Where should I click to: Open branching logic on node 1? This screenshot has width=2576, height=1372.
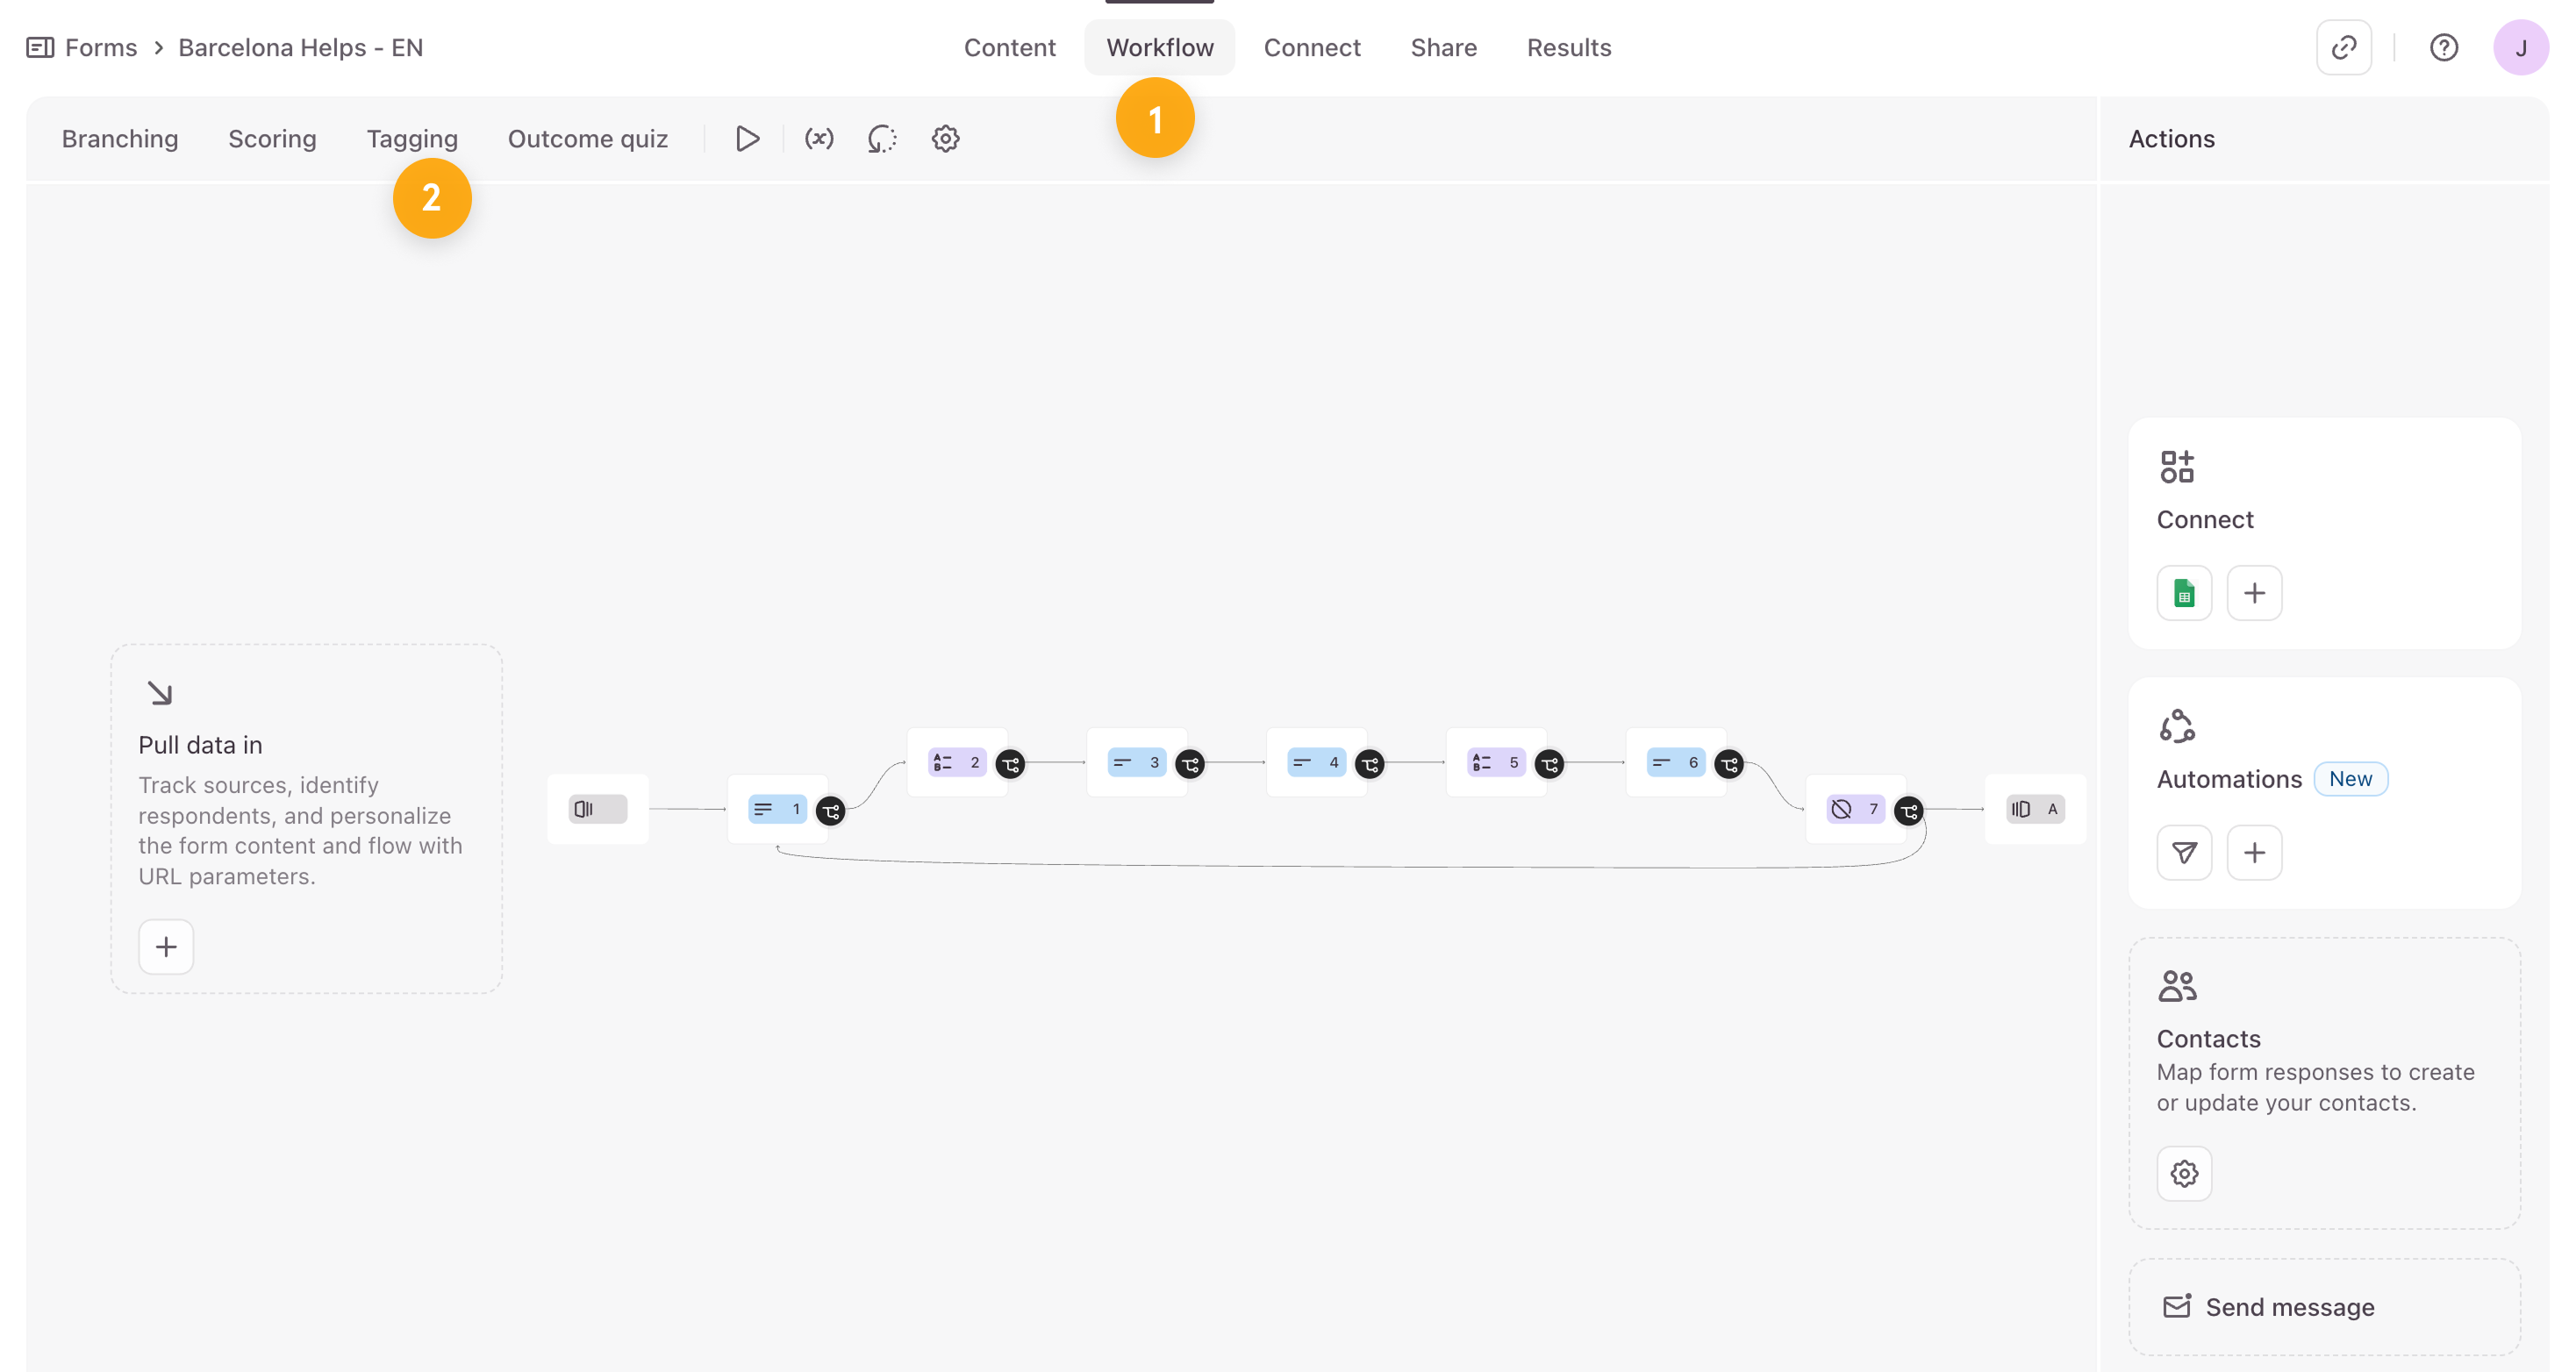[830, 810]
